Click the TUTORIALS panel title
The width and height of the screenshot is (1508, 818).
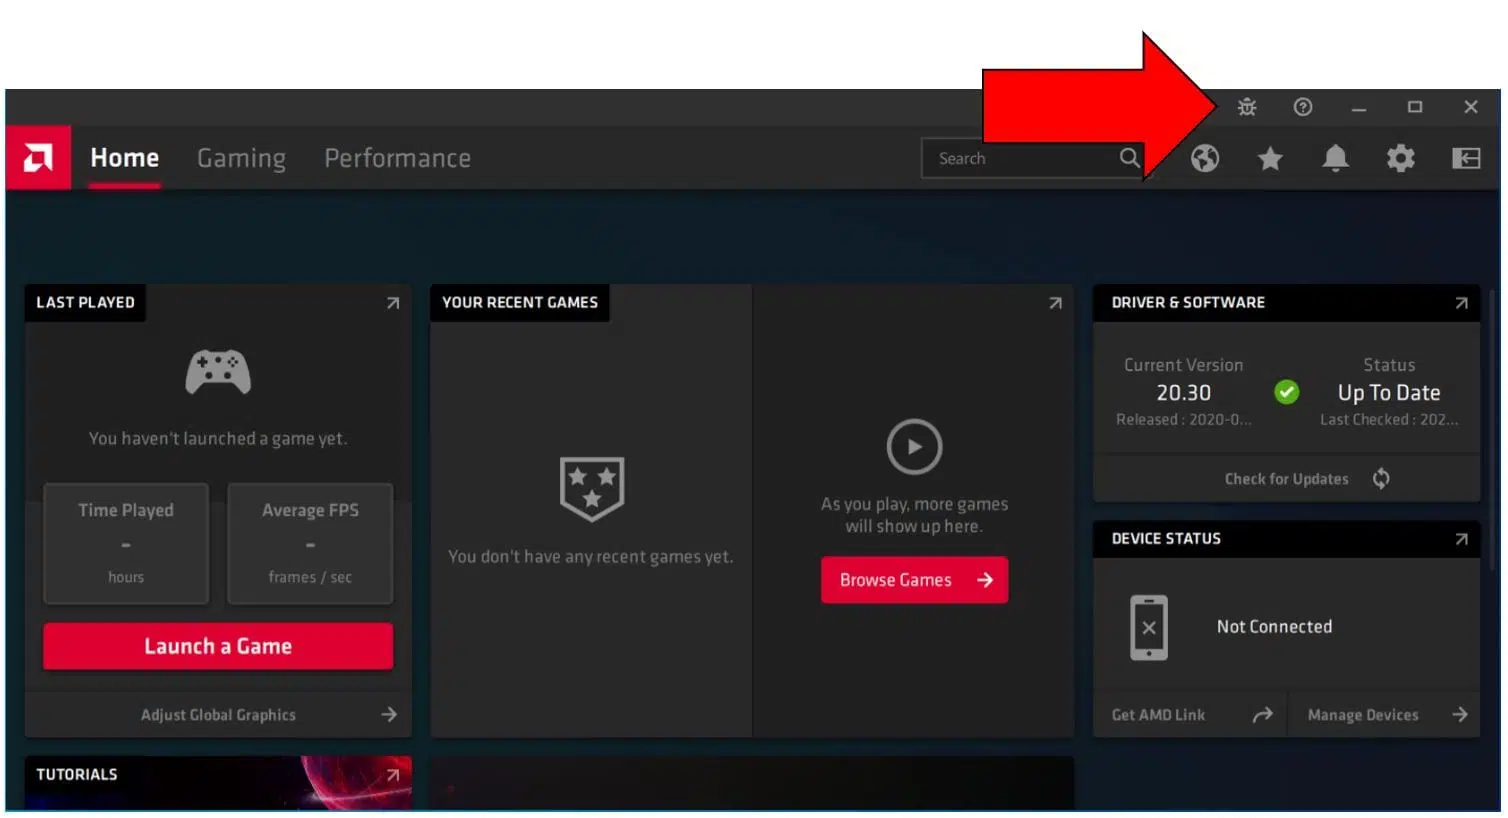(77, 775)
